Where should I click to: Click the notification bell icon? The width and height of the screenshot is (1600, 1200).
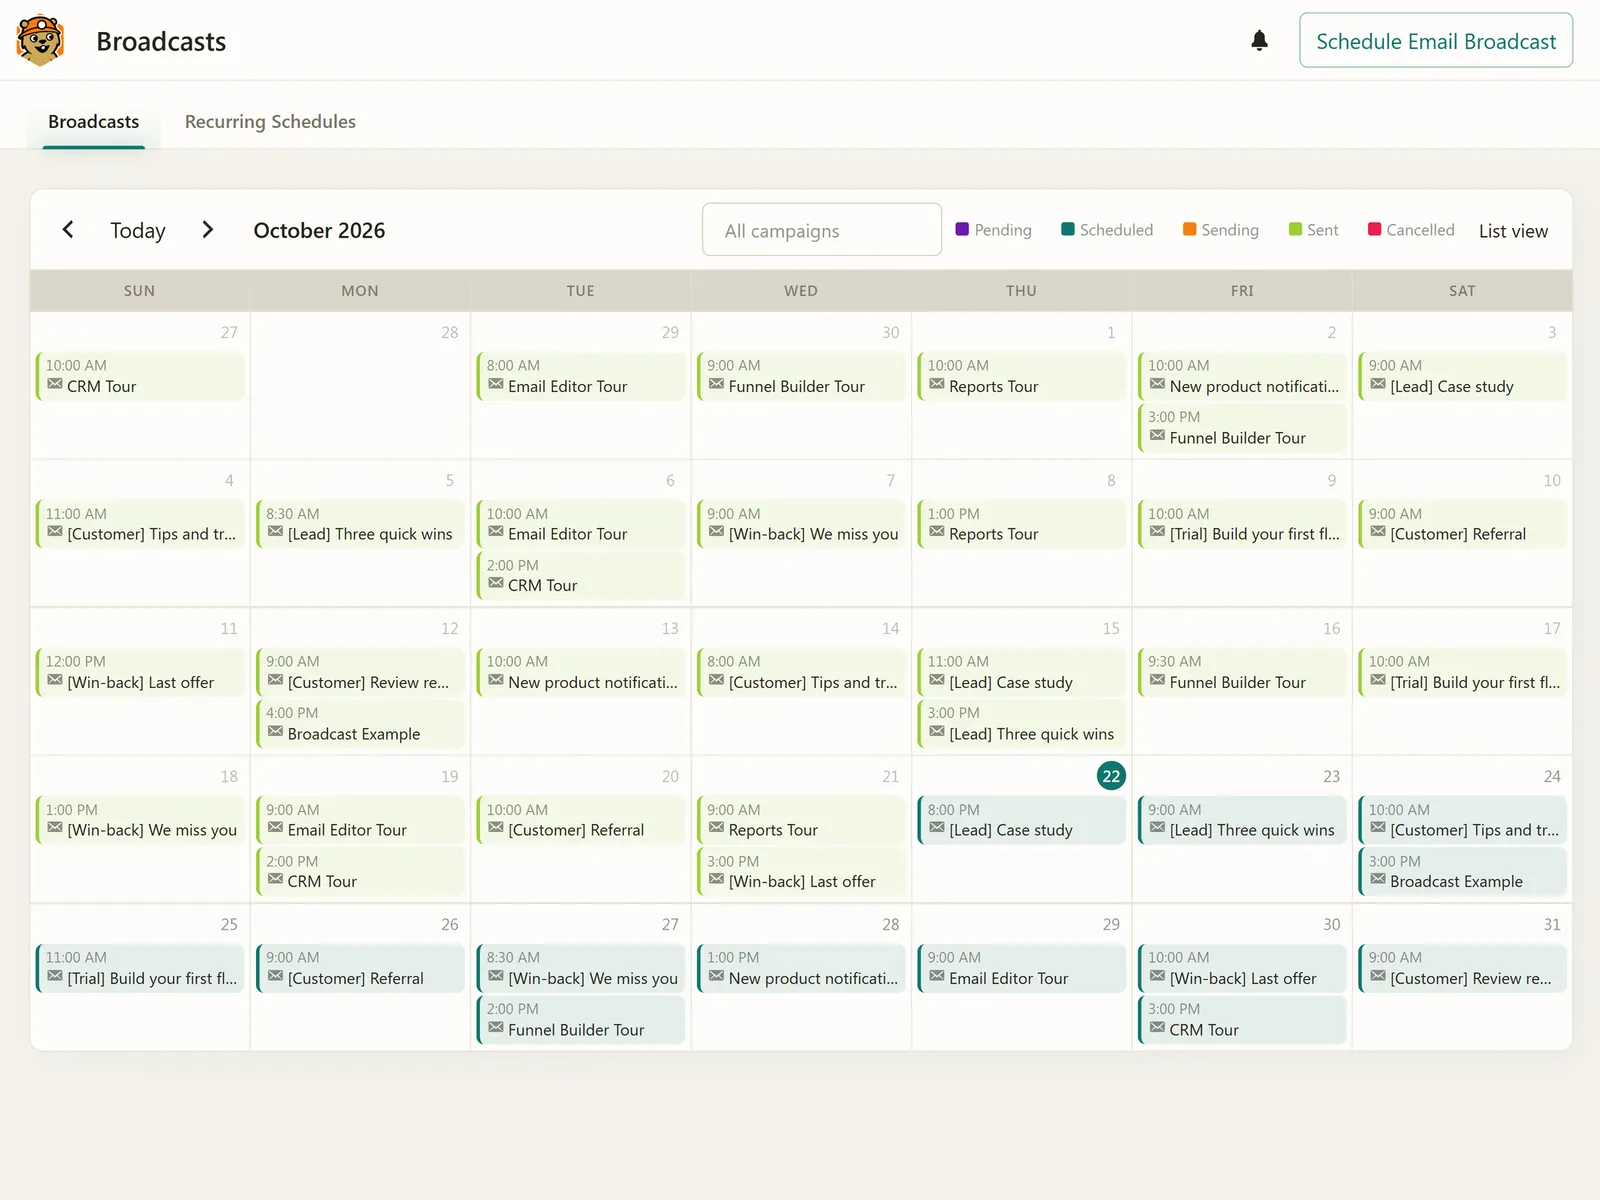click(x=1259, y=40)
